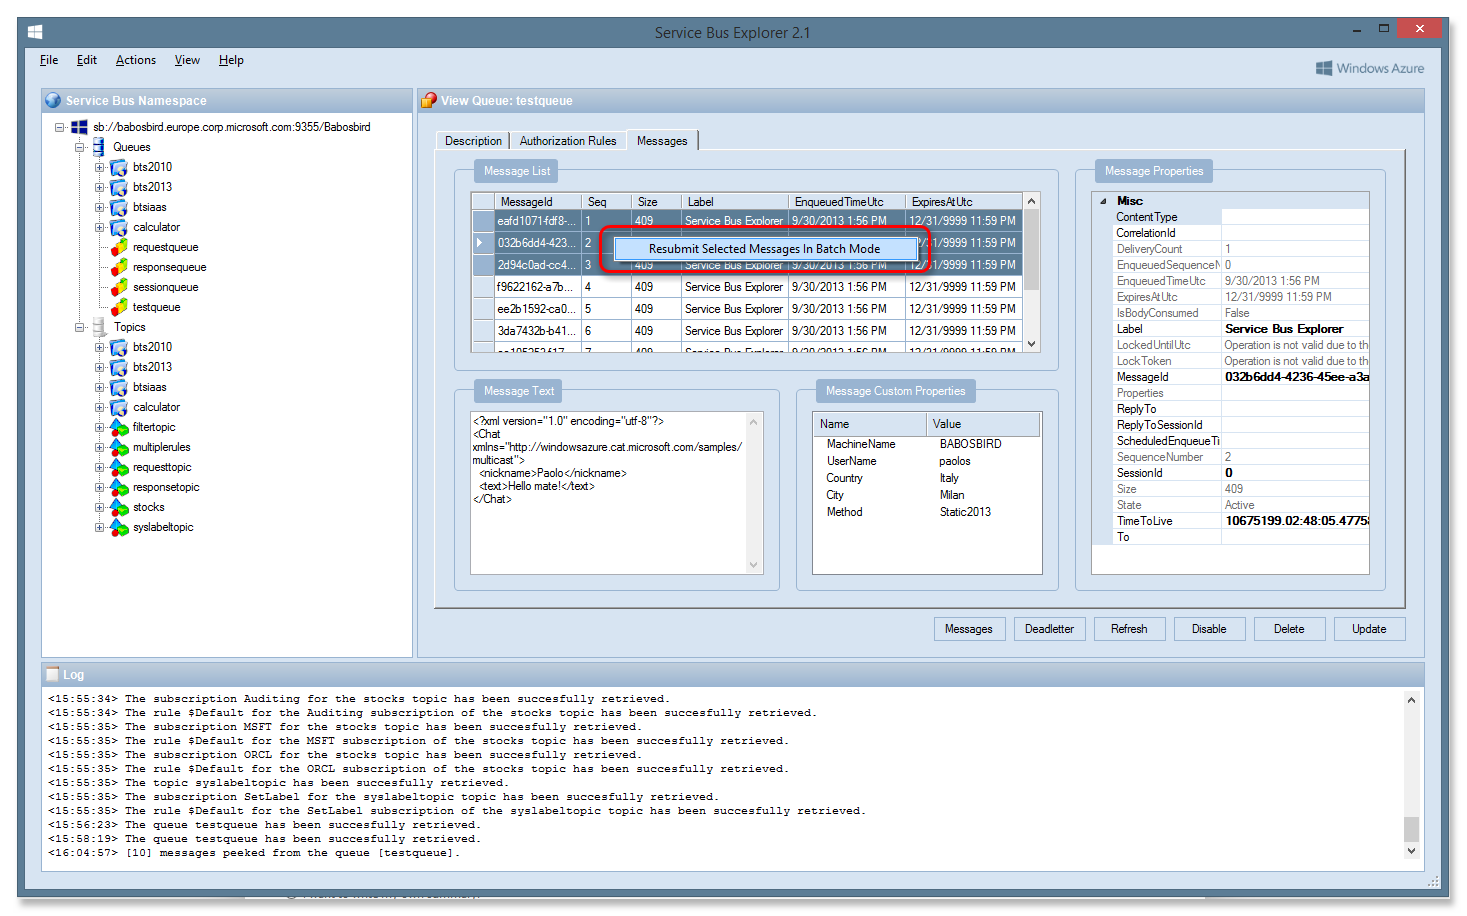The image size is (1467, 916).
Task: Open the Actions menu
Action: [x=136, y=60]
